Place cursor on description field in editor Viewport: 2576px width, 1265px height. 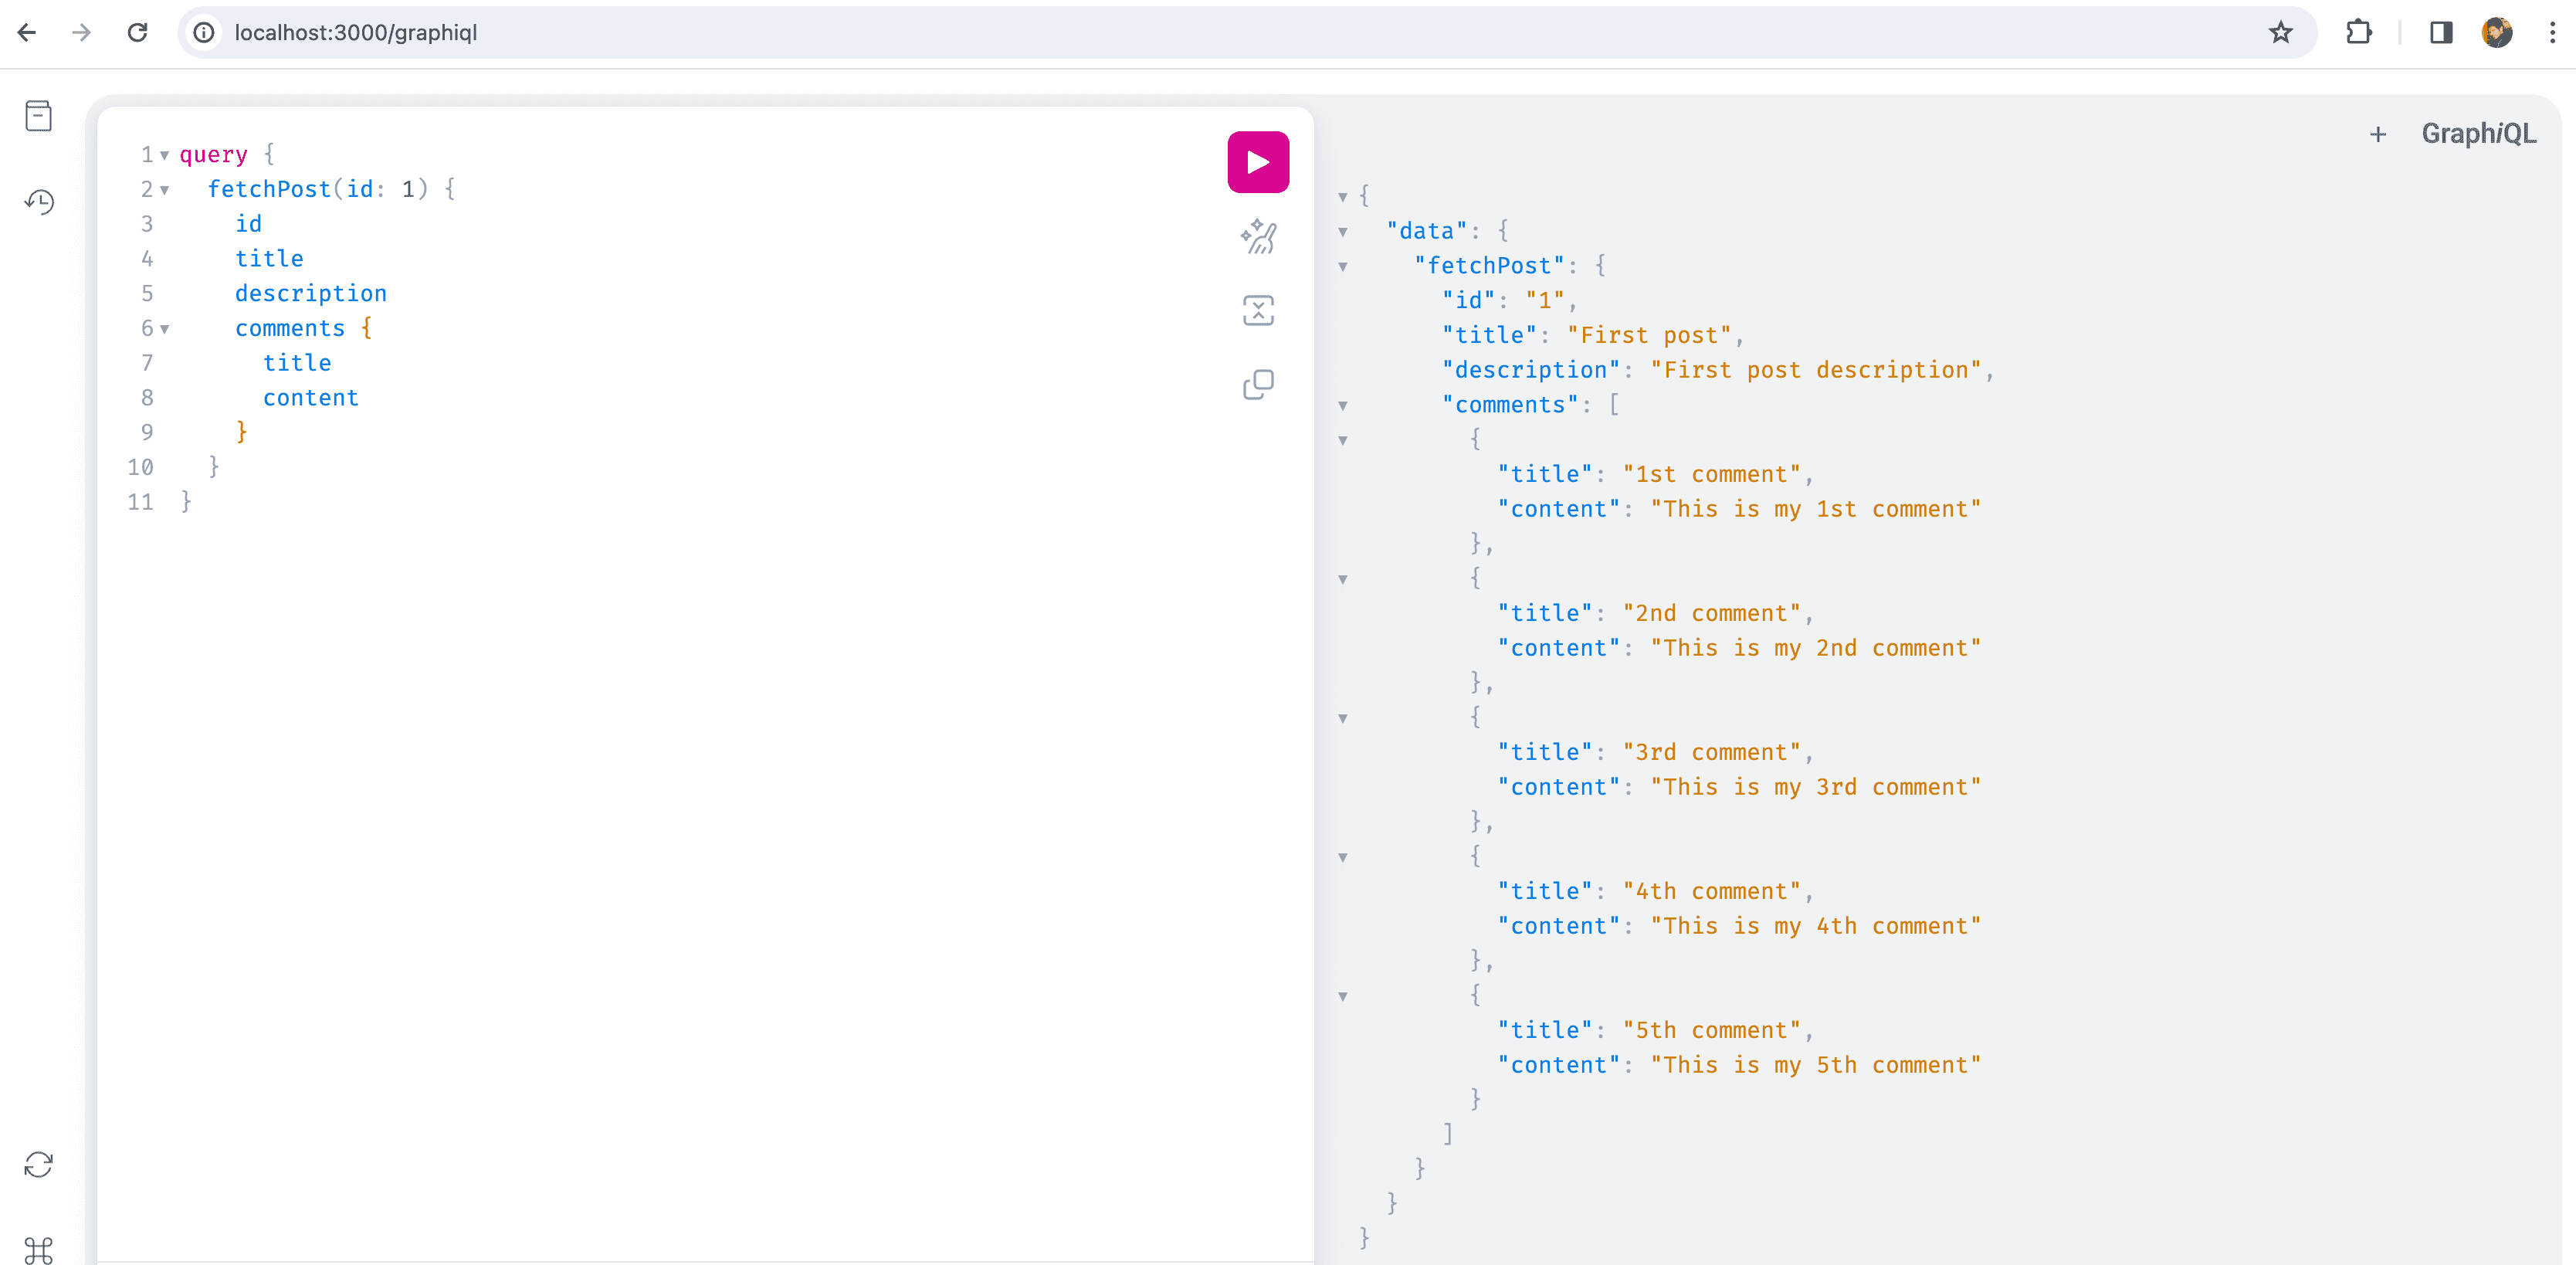(x=310, y=294)
